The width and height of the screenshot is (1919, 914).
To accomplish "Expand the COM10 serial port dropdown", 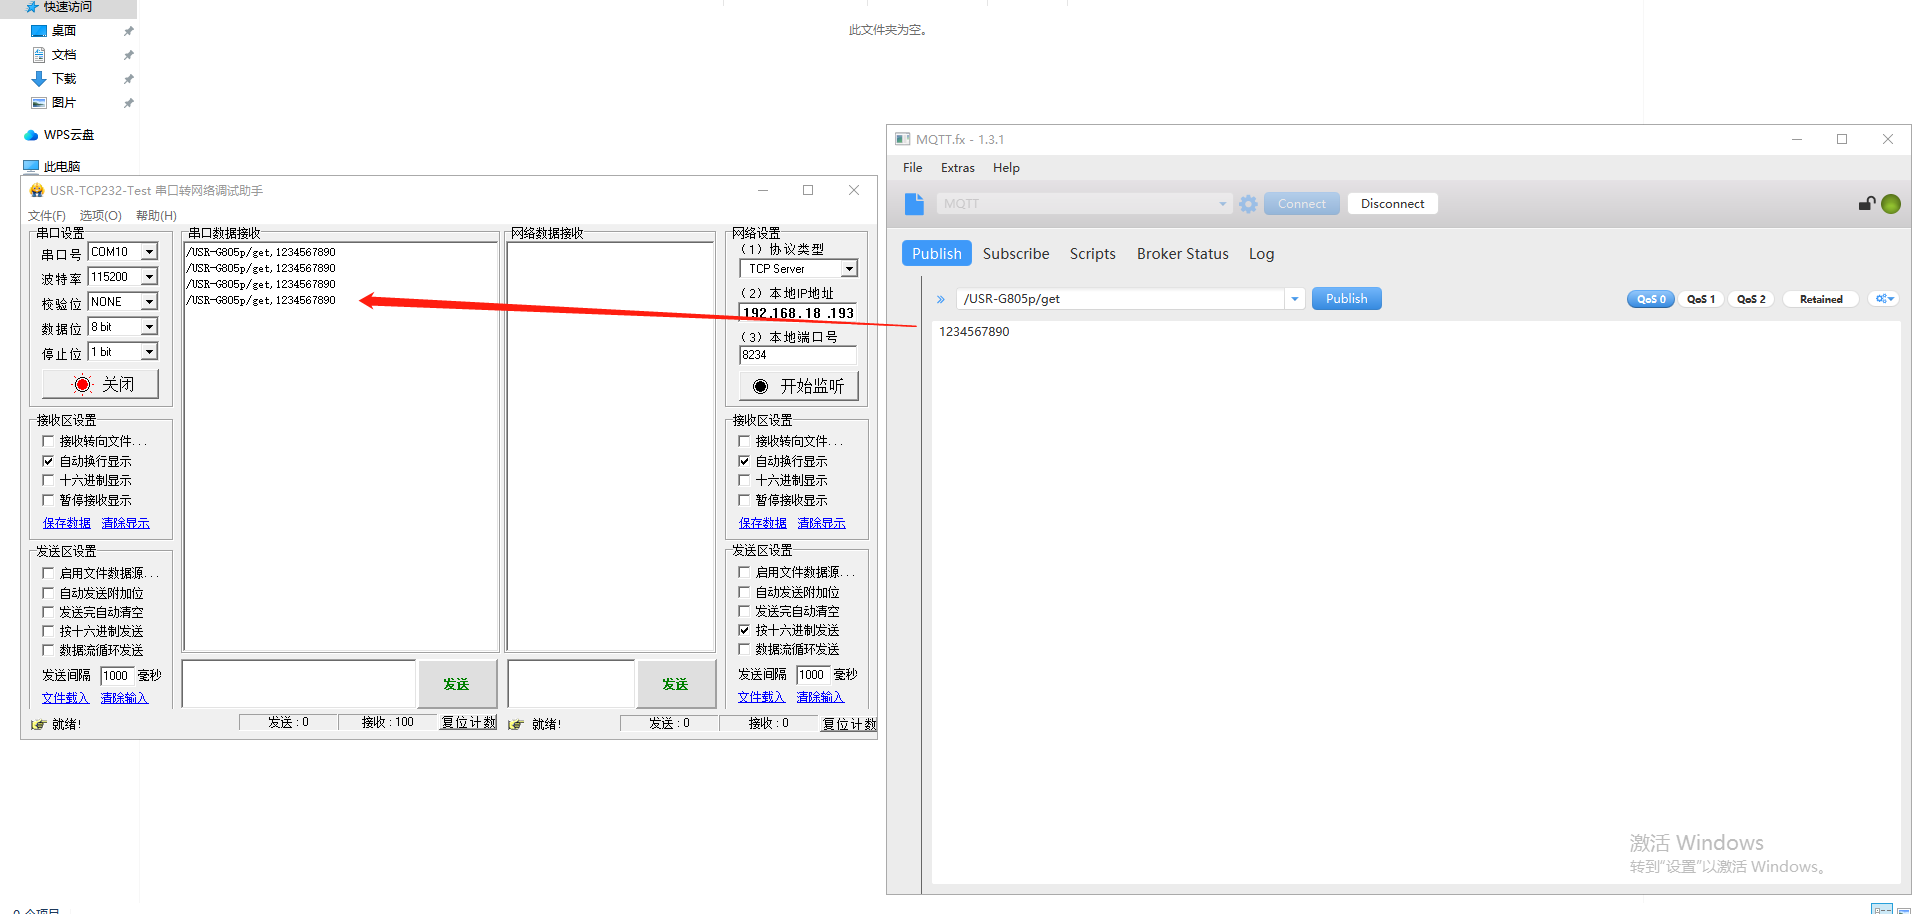I will (149, 252).
